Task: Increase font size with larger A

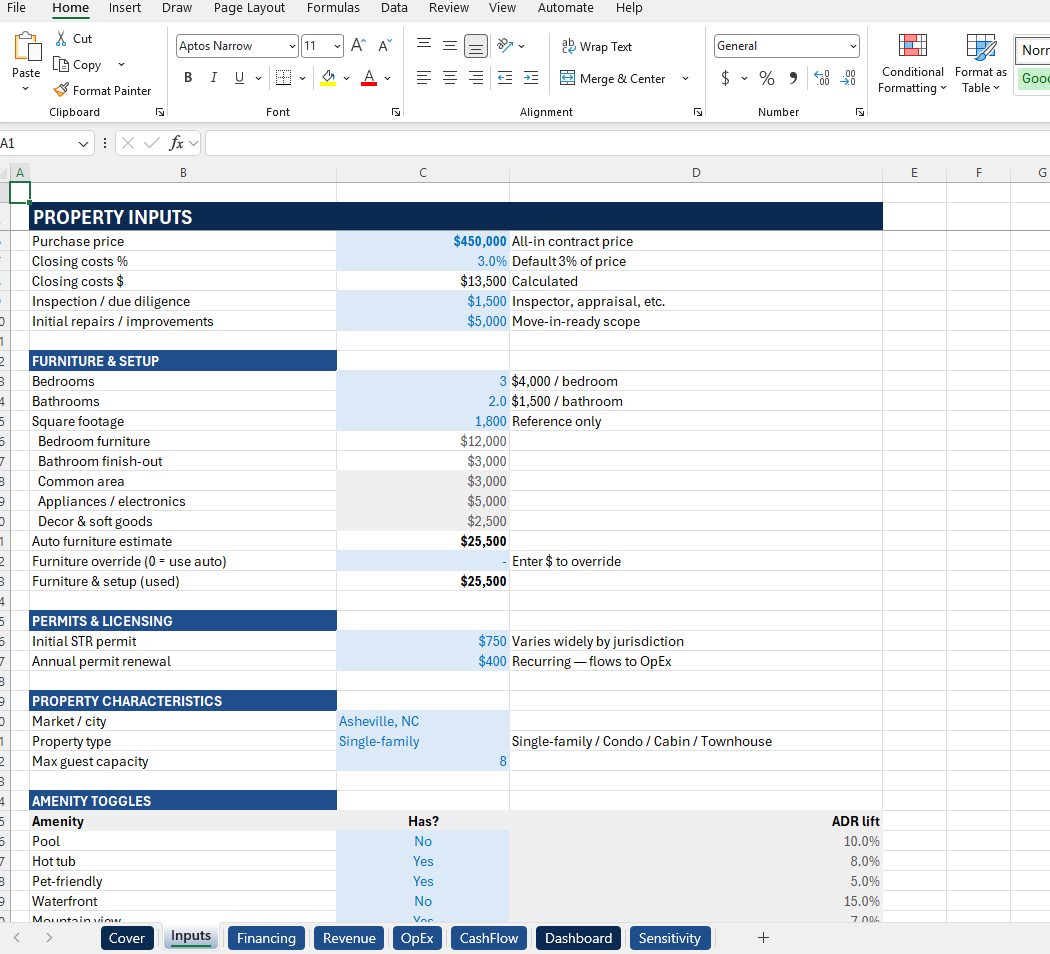Action: pos(358,46)
